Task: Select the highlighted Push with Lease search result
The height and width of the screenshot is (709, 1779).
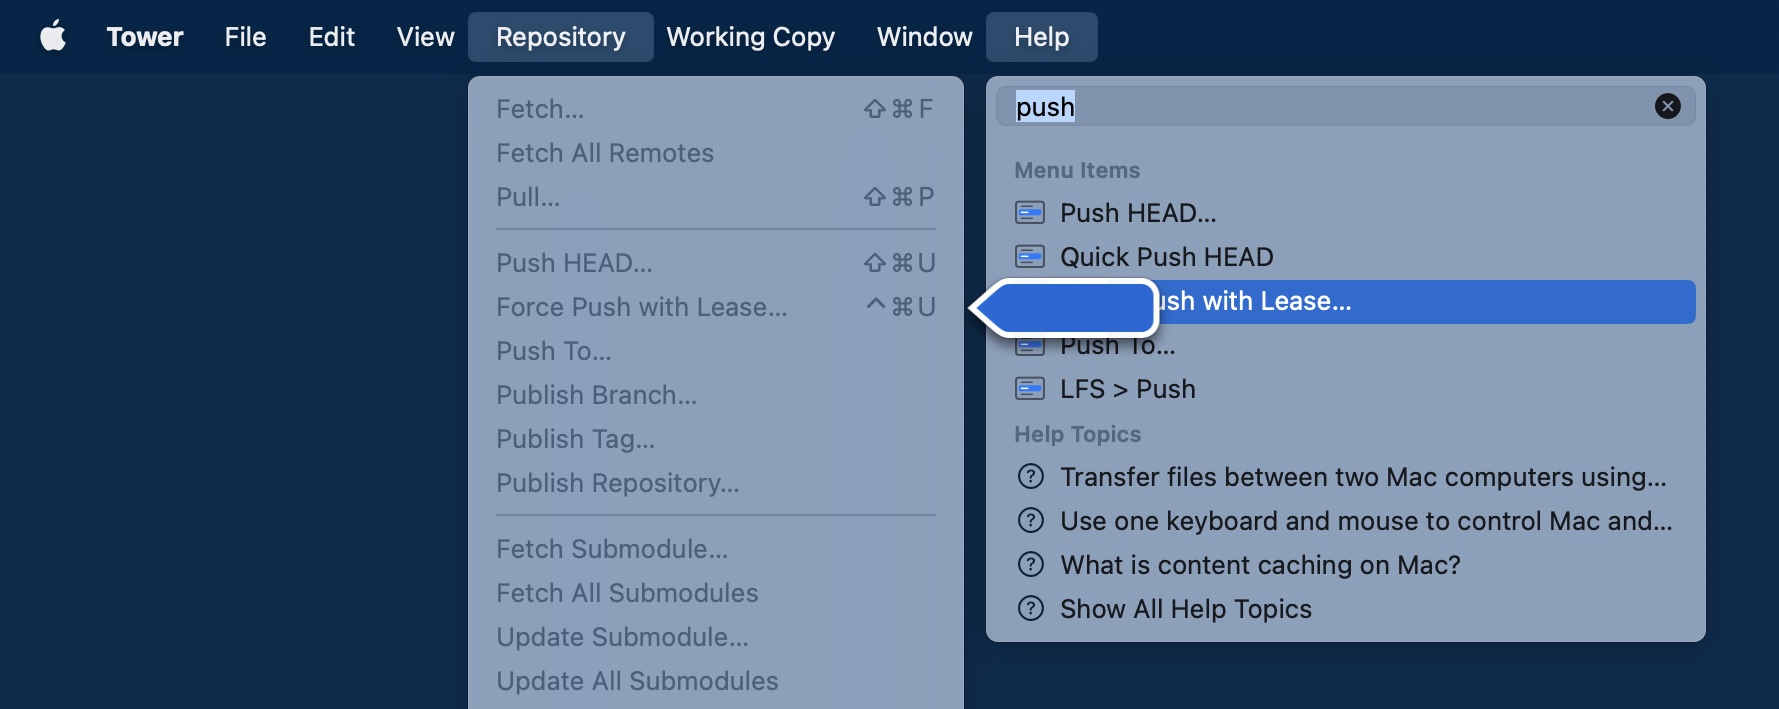Action: tap(1400, 302)
